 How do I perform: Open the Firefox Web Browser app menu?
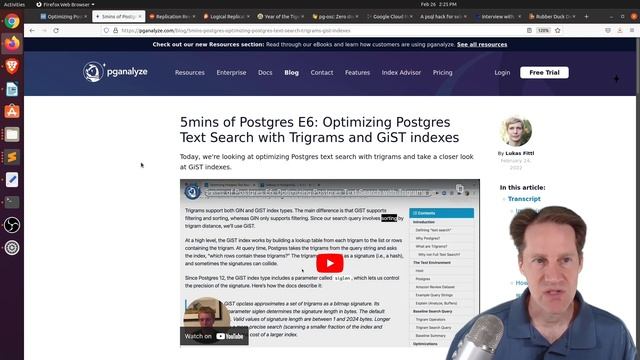tap(65, 4)
